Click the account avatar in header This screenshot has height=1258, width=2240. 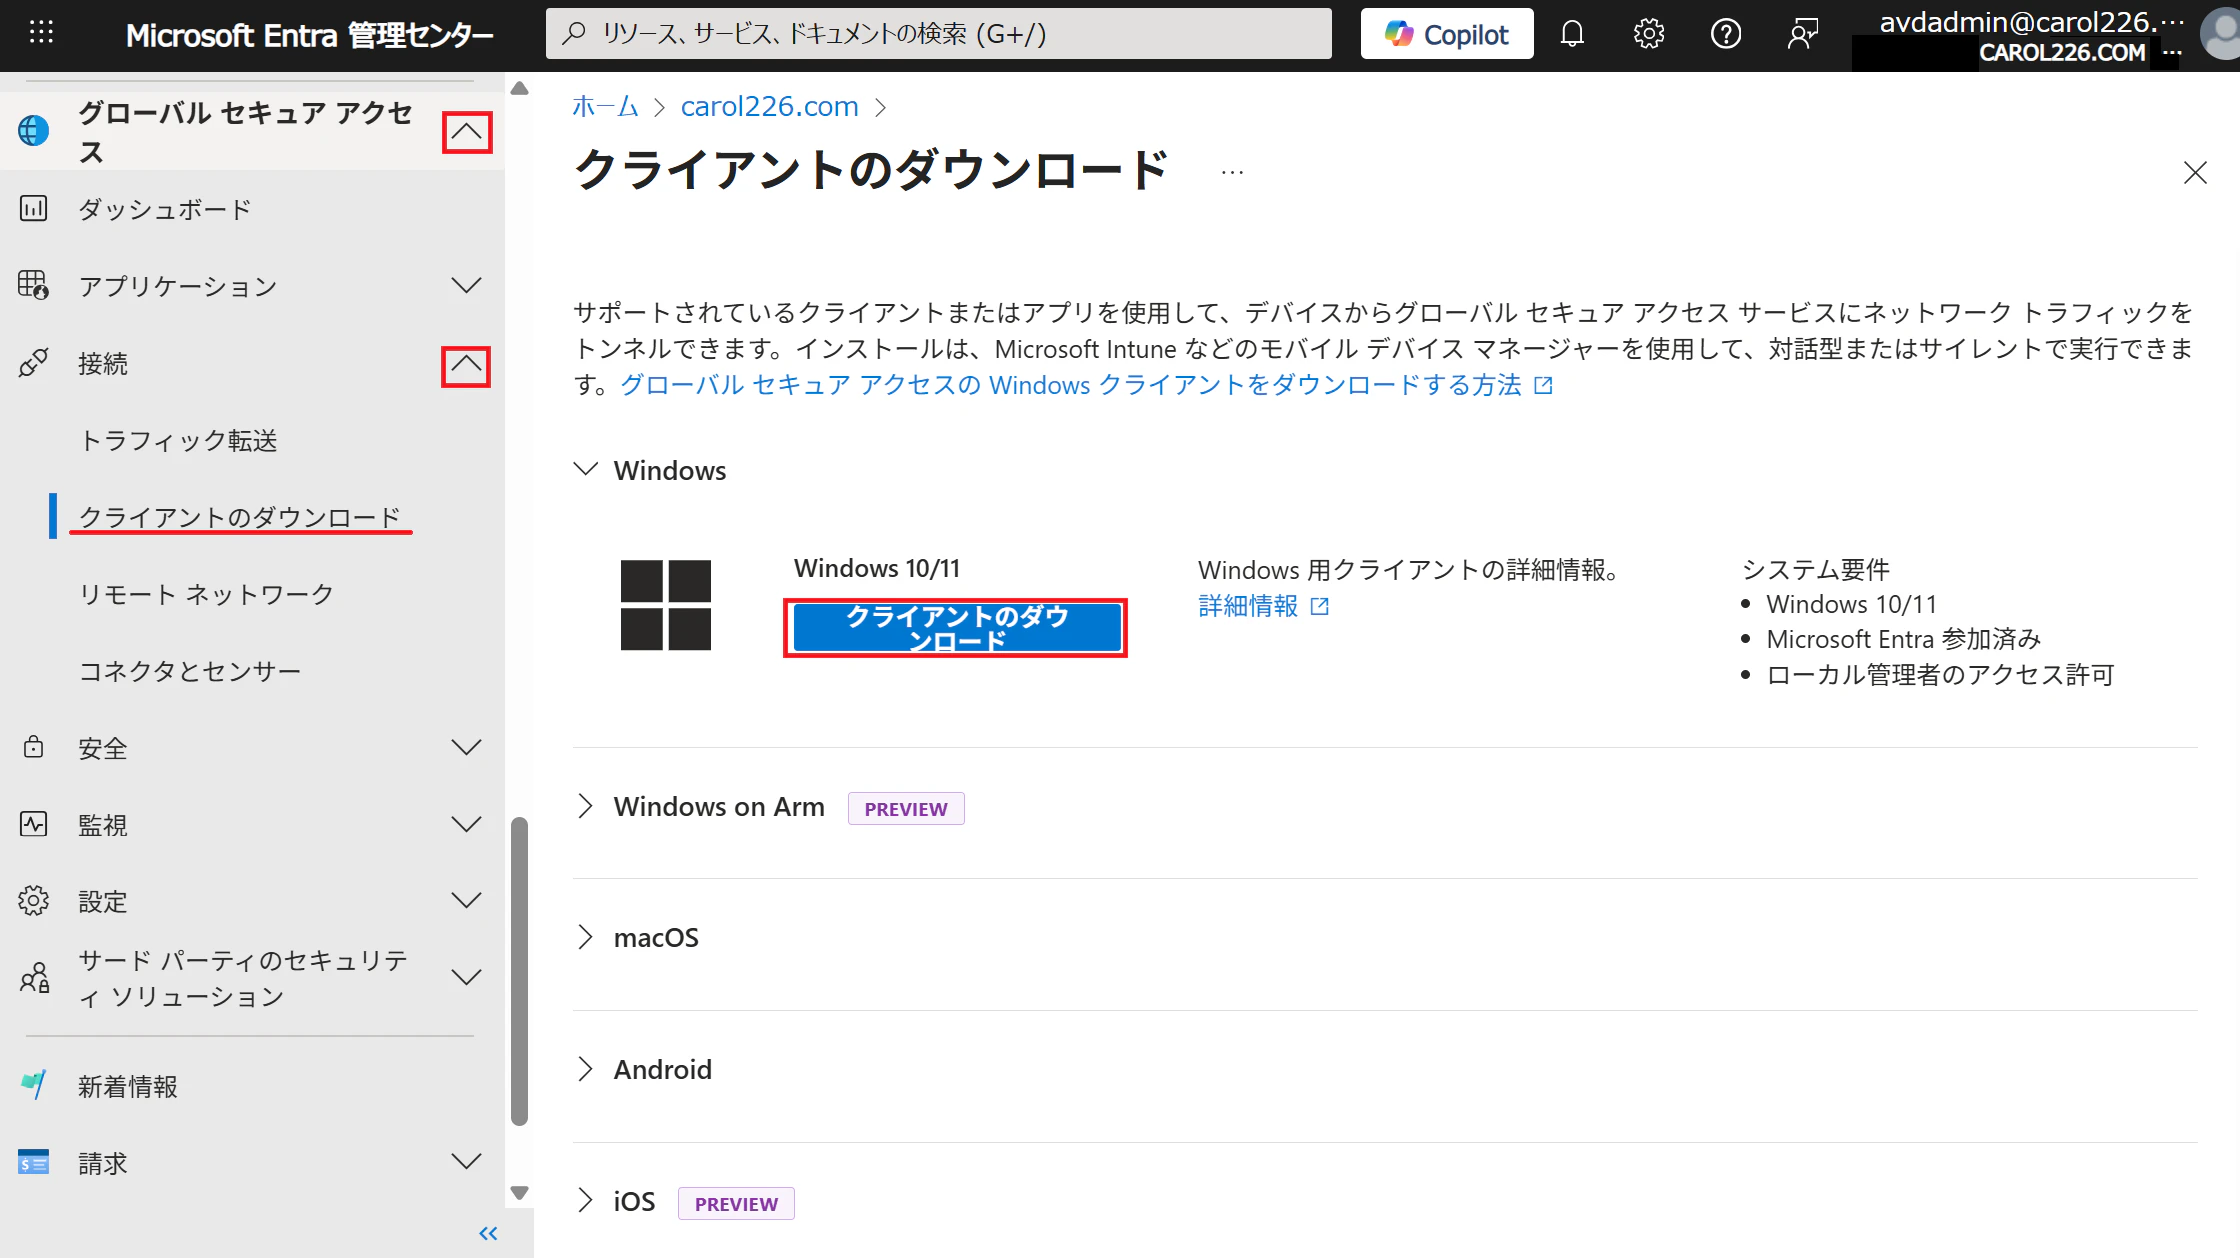2220,34
